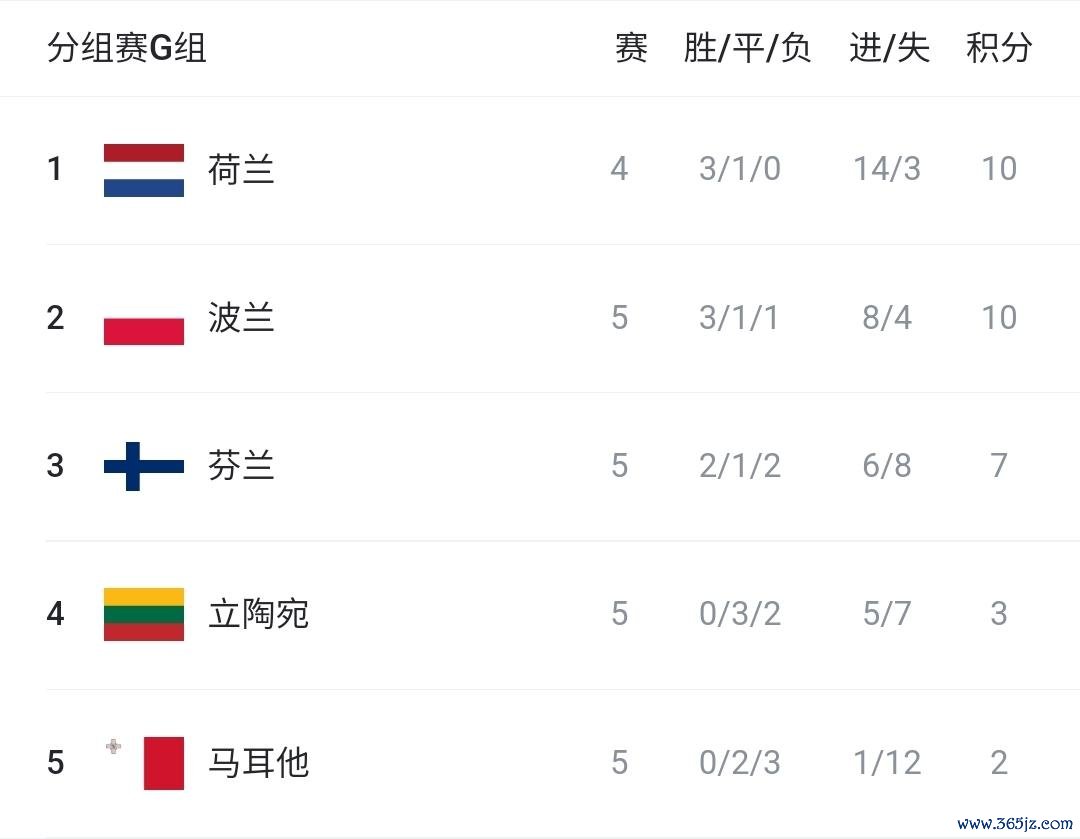
Task: Select the 马耳他 team name
Action: point(258,763)
